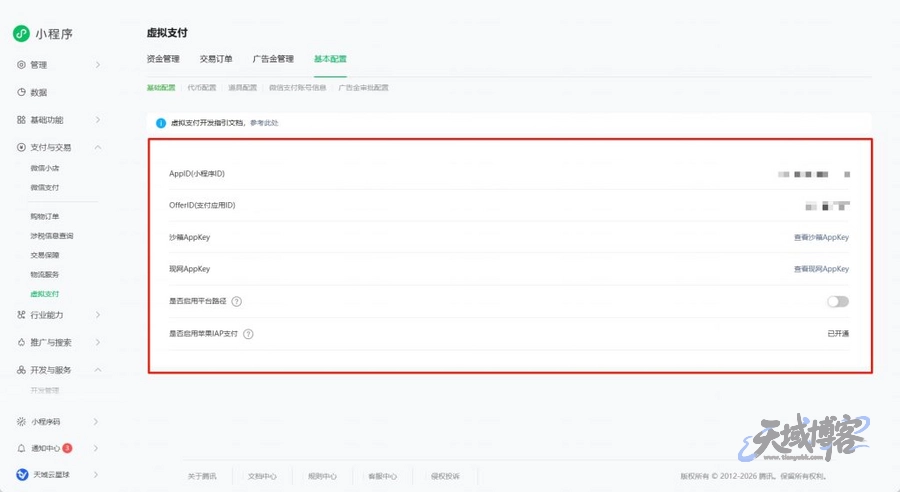
Task: Click the 推广与搜索 flame icon
Action: pyautogui.click(x=21, y=342)
